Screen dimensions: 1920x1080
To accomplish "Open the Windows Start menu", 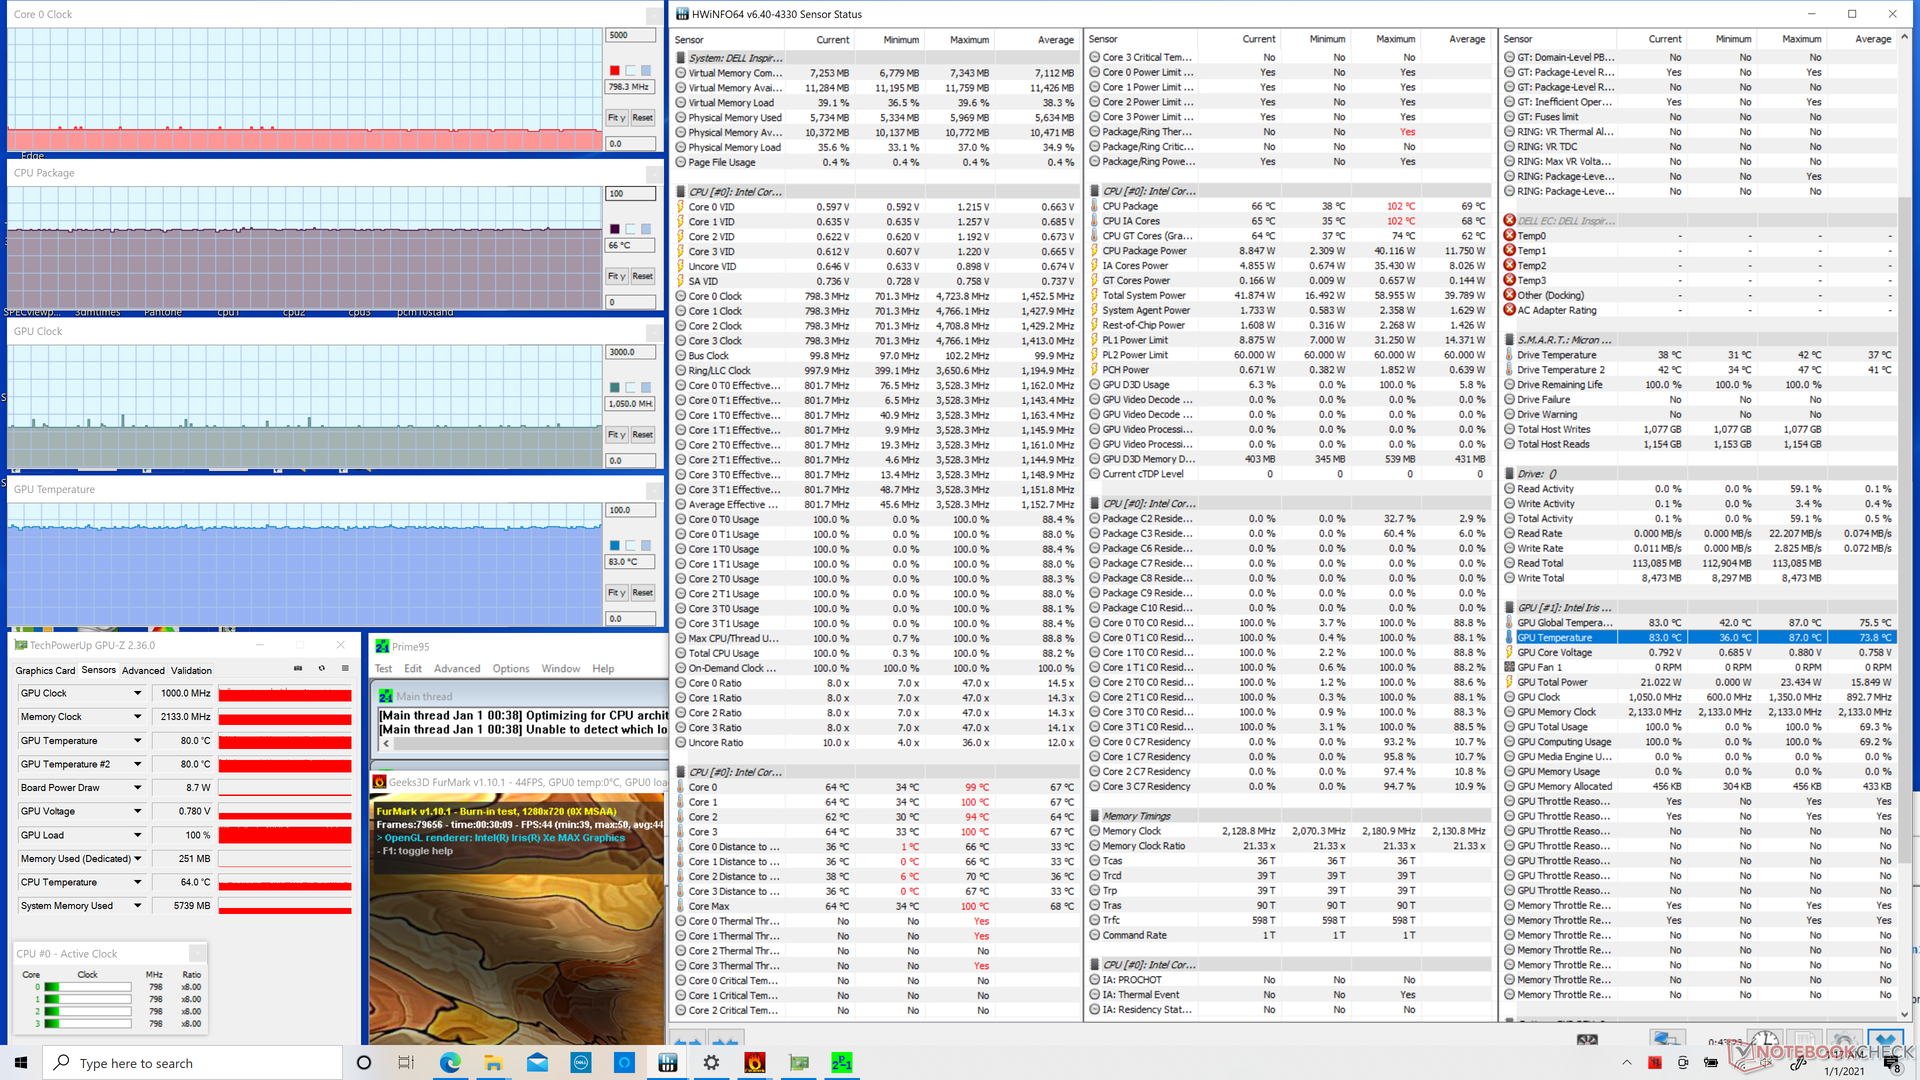I will 21,1063.
